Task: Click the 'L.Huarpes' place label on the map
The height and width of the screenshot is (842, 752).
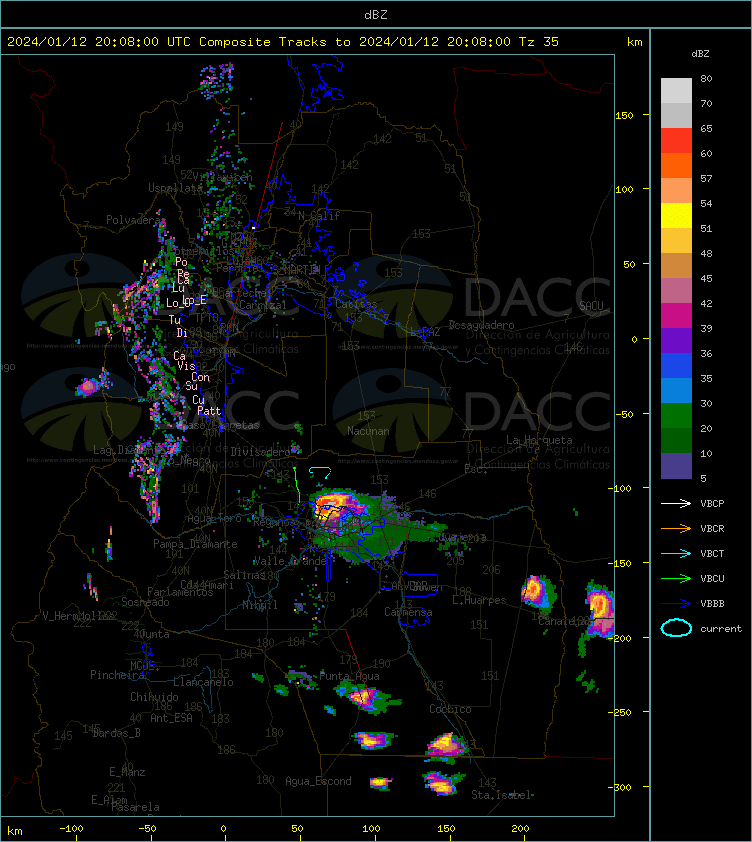Action: click(x=479, y=600)
